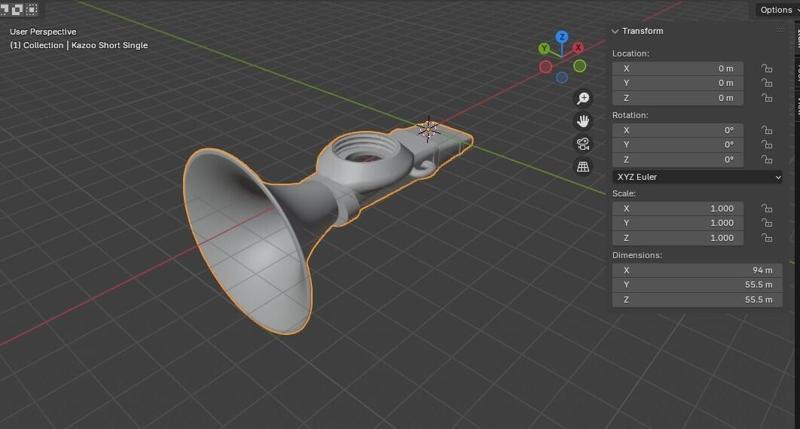800x429 pixels.
Task: Click the blue Z axis gizmo handle
Action: (562, 37)
